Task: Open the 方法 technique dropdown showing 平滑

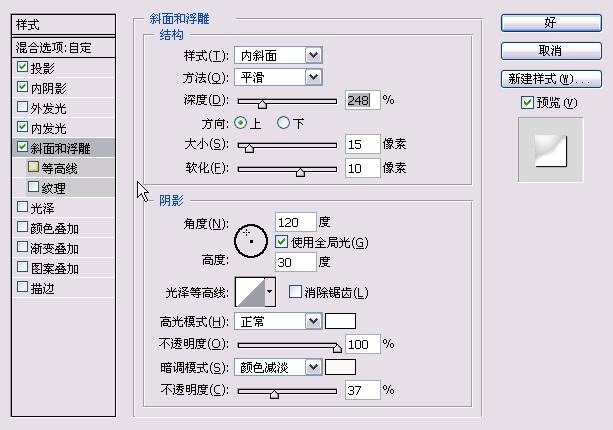Action: click(x=278, y=77)
